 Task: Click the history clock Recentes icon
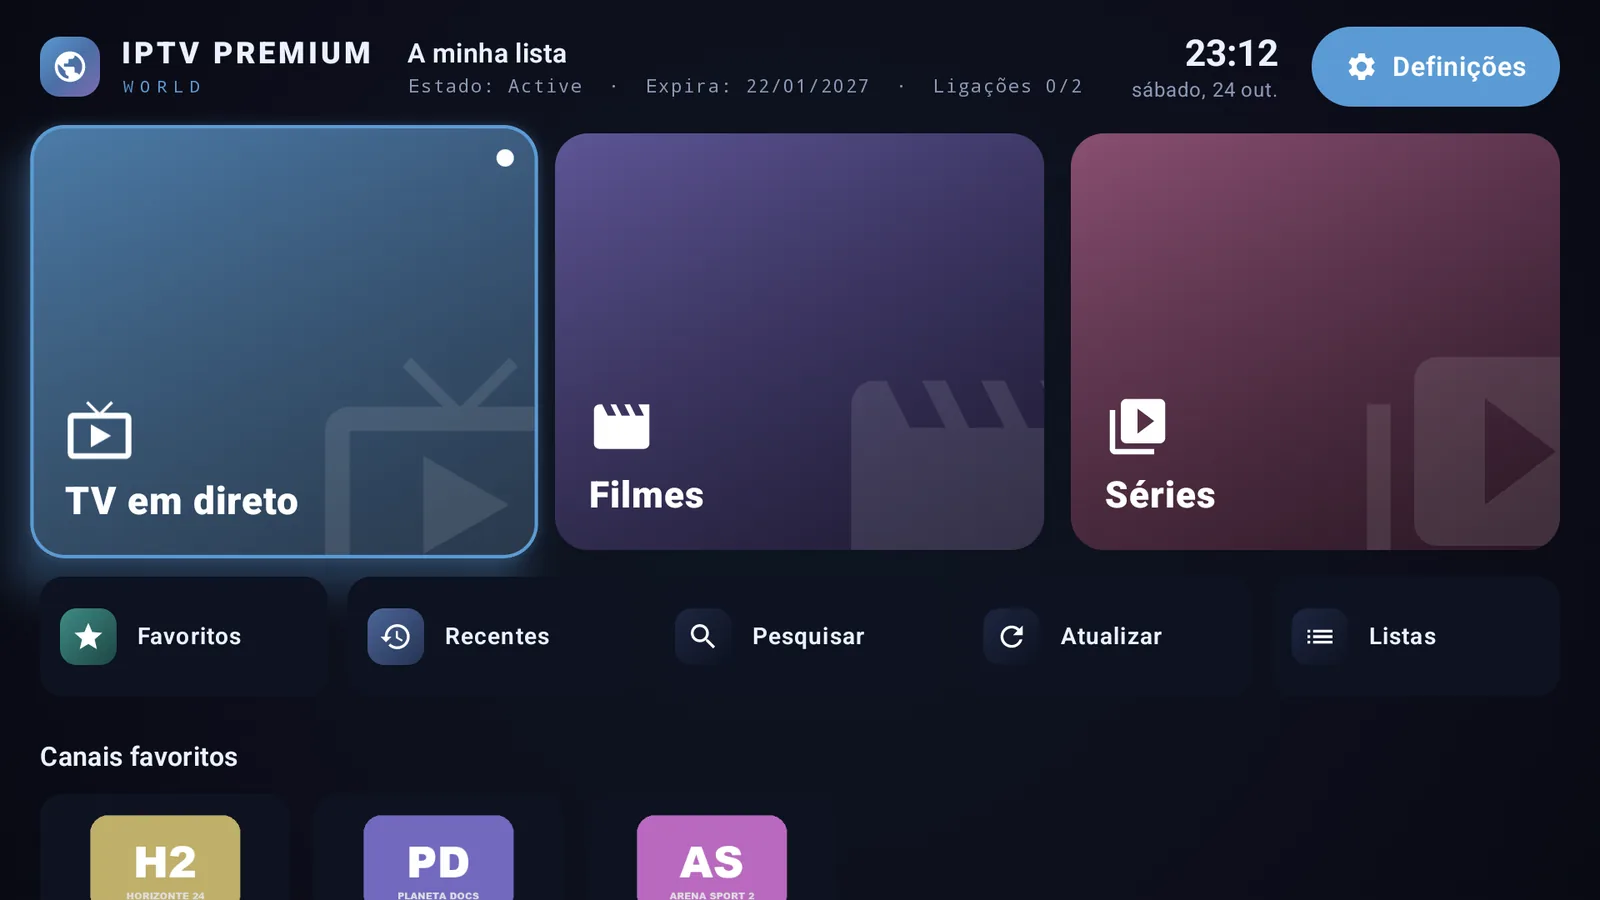point(396,637)
